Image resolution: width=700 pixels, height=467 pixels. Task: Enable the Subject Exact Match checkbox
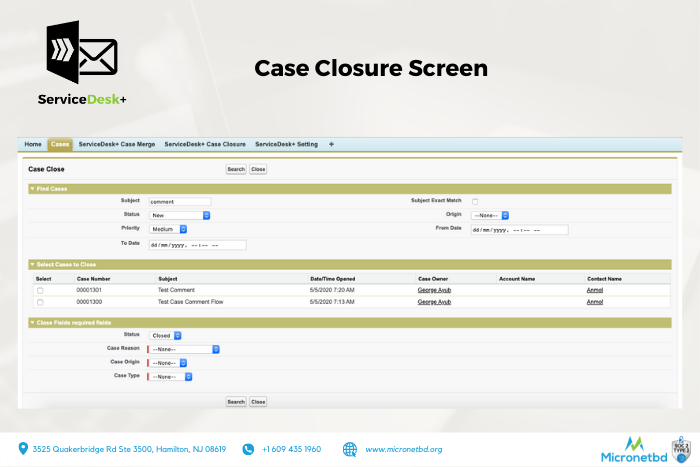[x=475, y=201]
